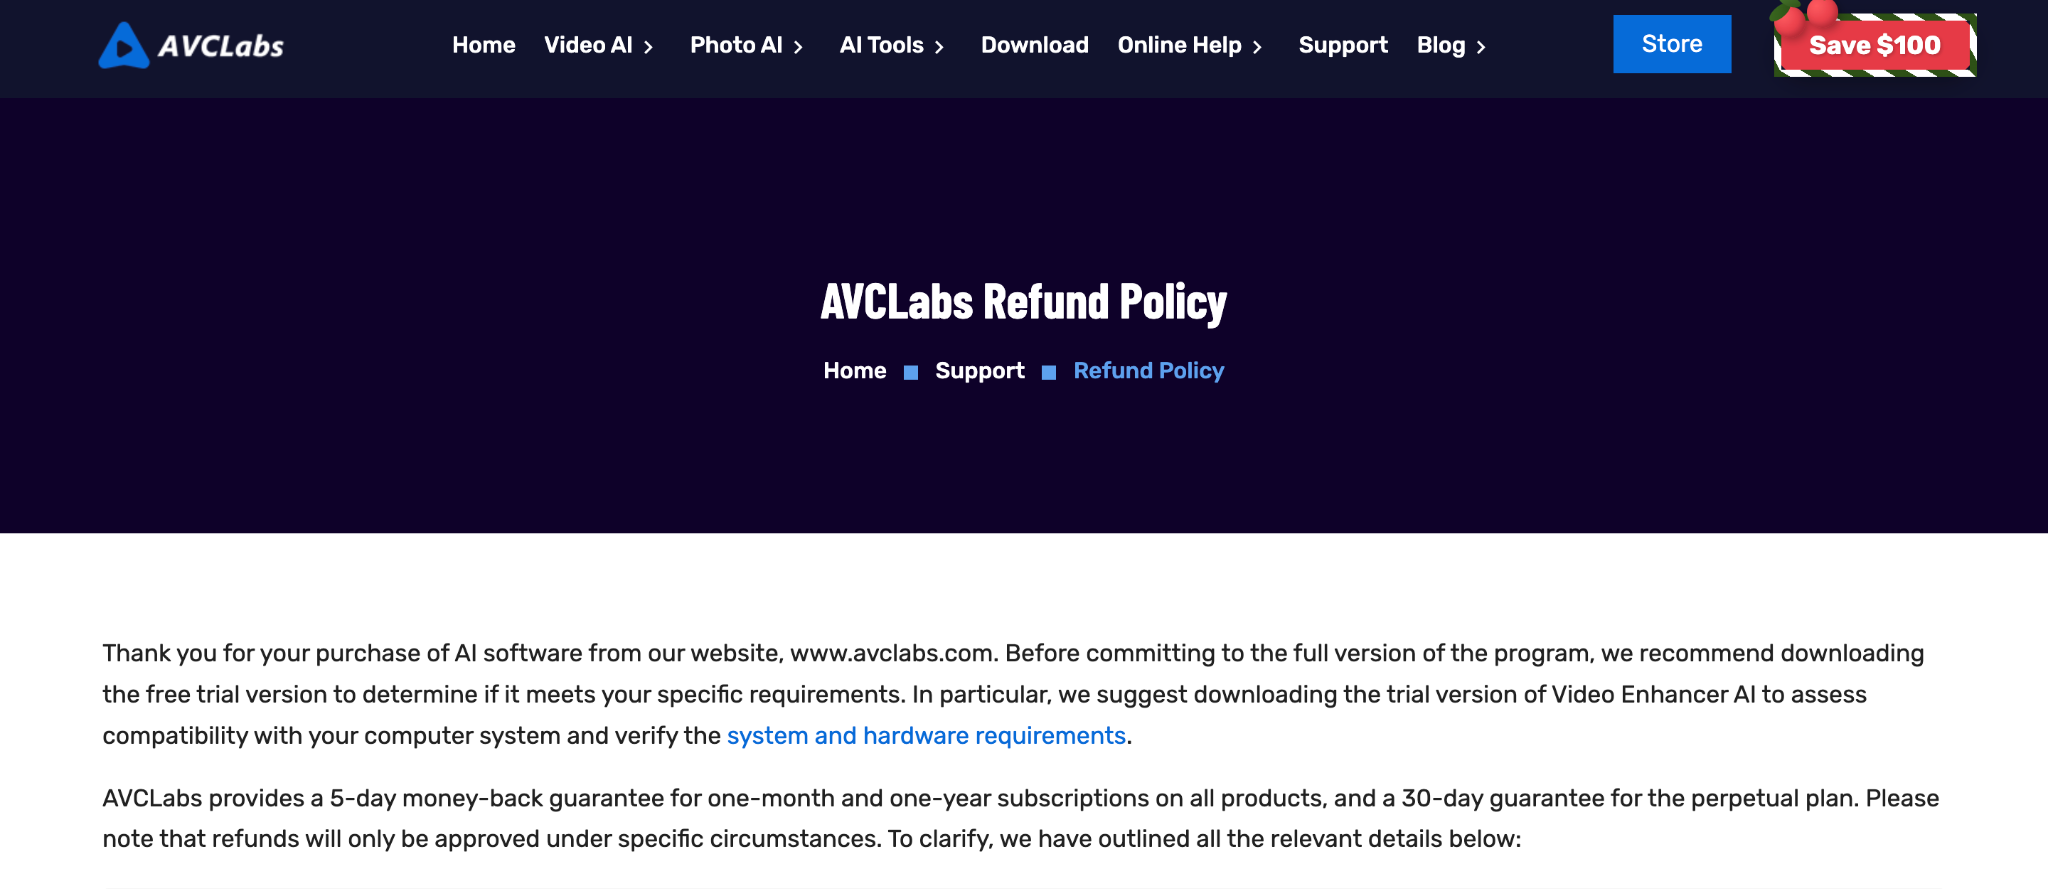Click the AVCLabs logo
Screen dimensions: 2048x889
click(190, 44)
